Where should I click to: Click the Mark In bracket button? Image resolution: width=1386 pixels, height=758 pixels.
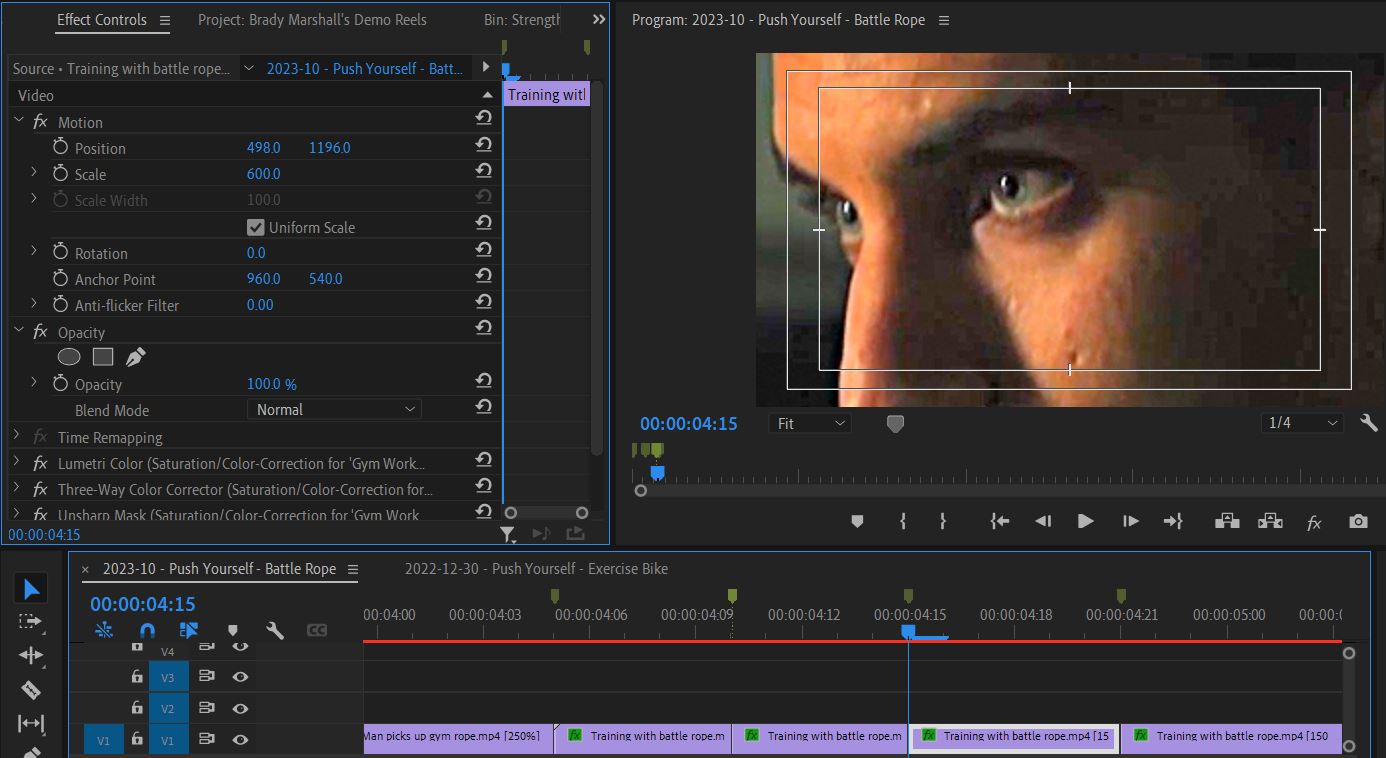pyautogui.click(x=903, y=521)
